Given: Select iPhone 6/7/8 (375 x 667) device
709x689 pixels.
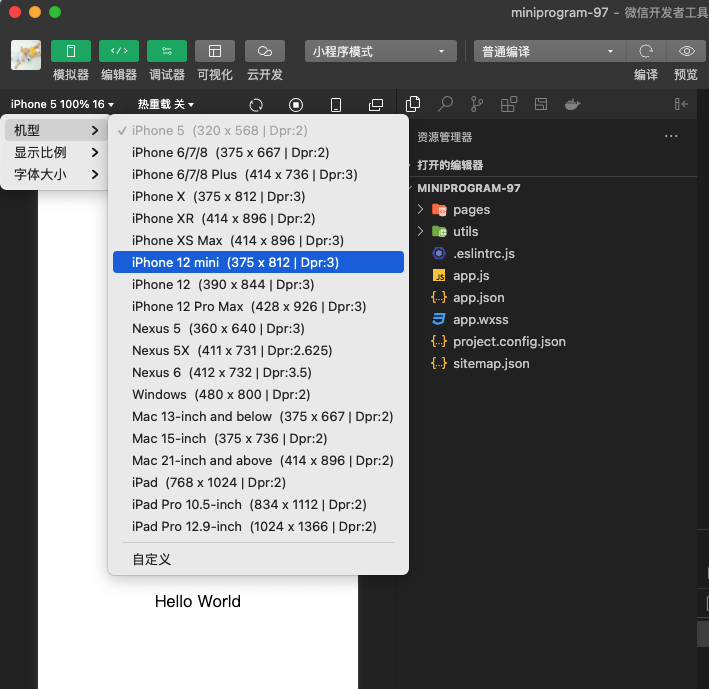Looking at the screenshot, I should (258, 152).
